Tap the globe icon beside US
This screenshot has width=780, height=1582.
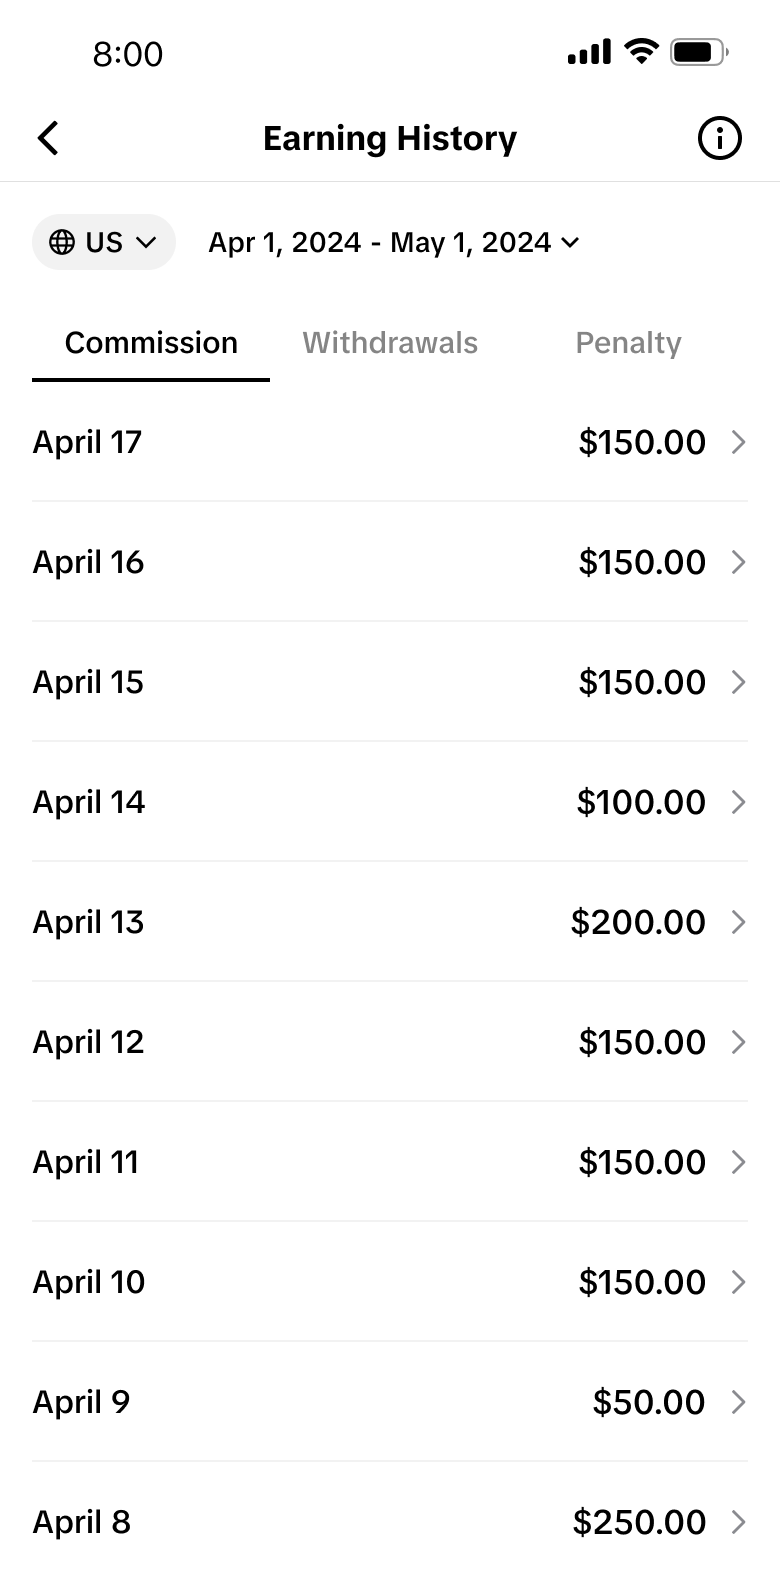(62, 242)
